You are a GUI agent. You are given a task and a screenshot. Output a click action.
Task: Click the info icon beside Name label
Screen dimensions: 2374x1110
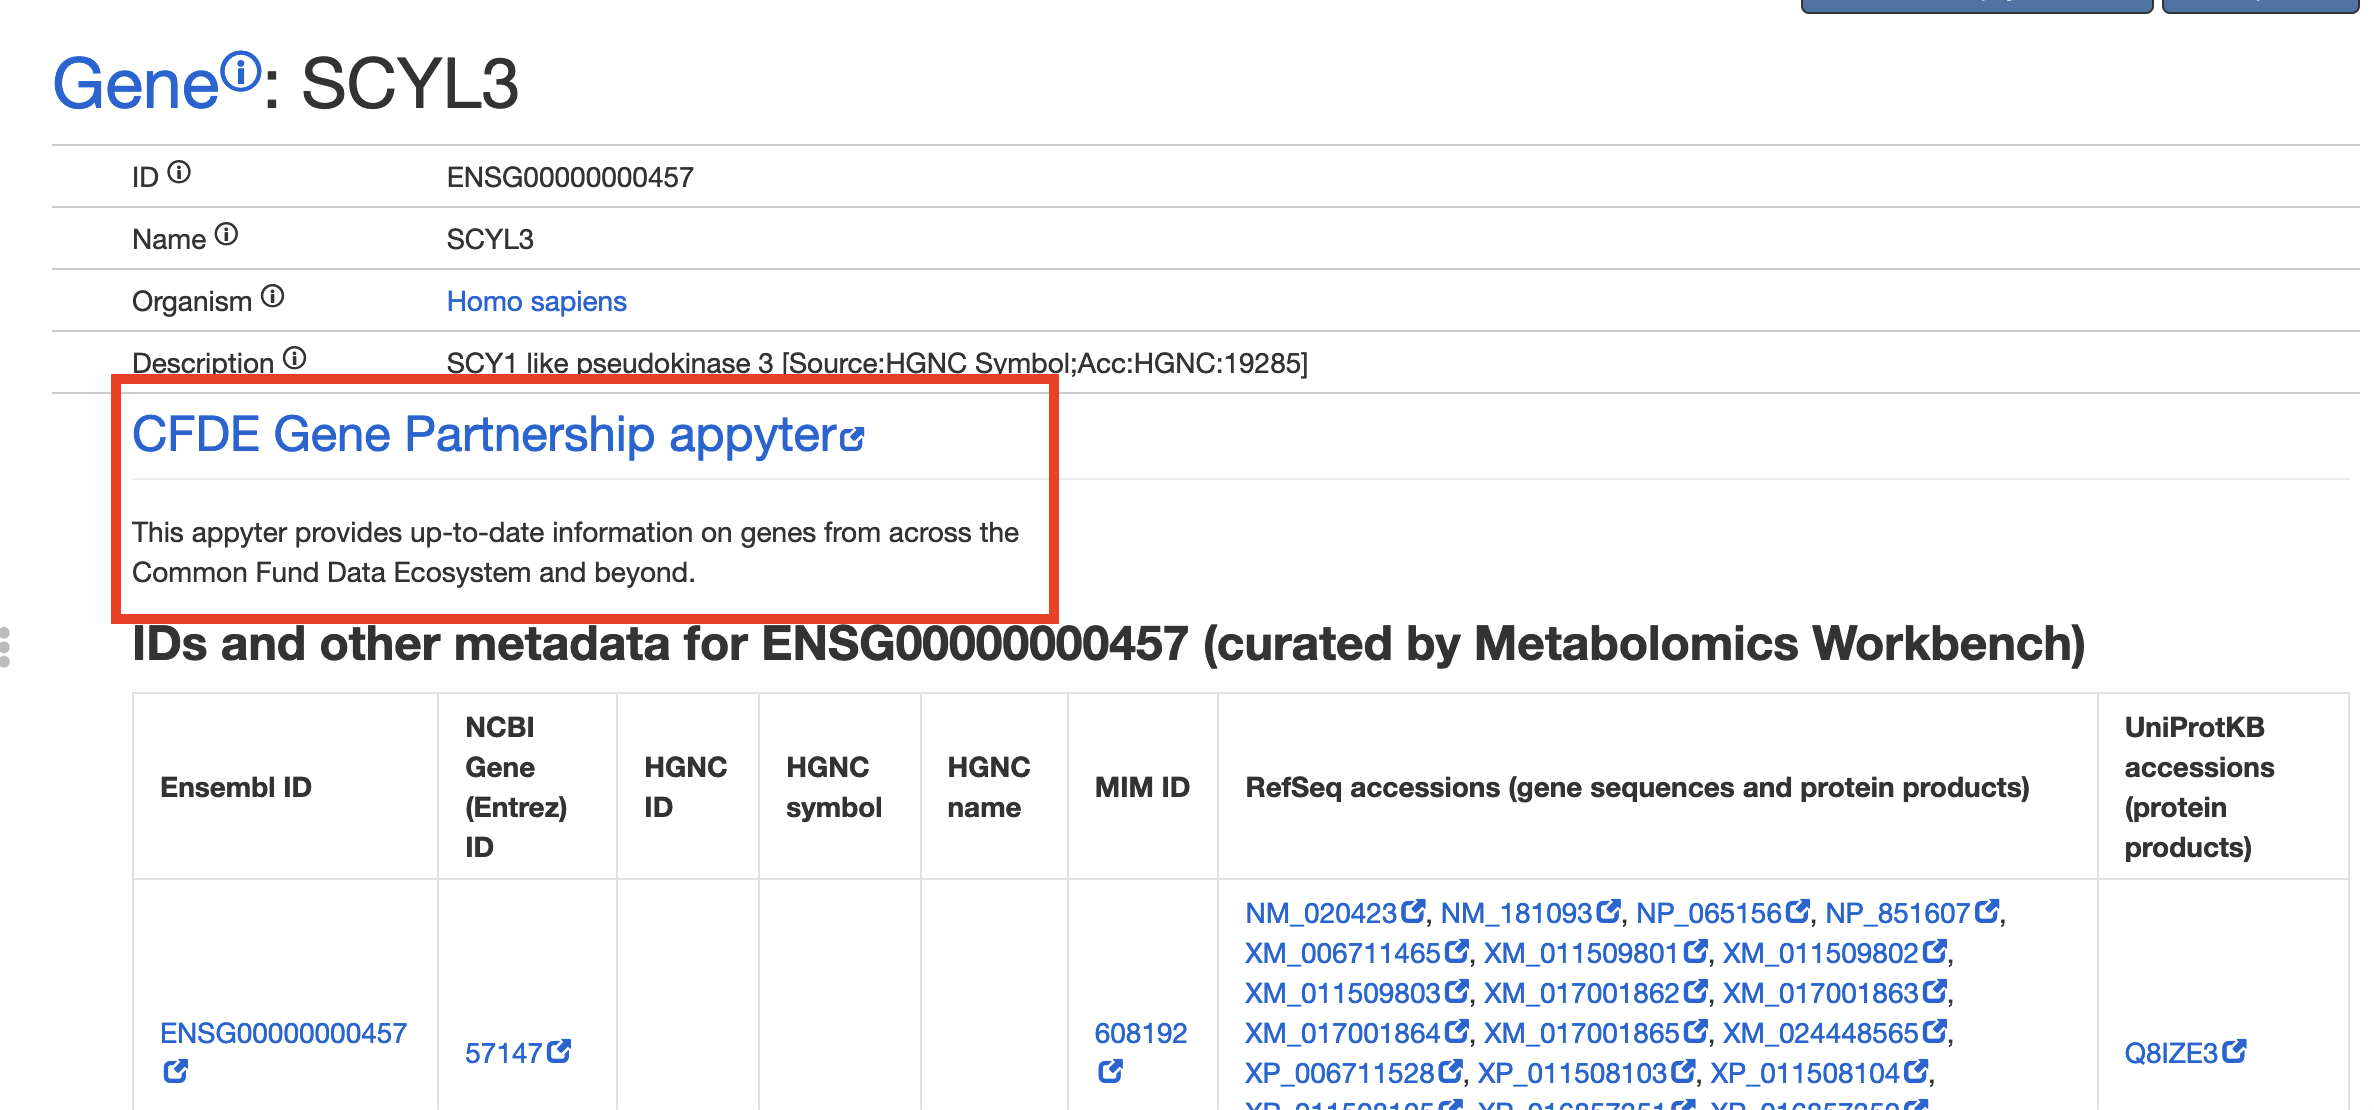tap(227, 235)
